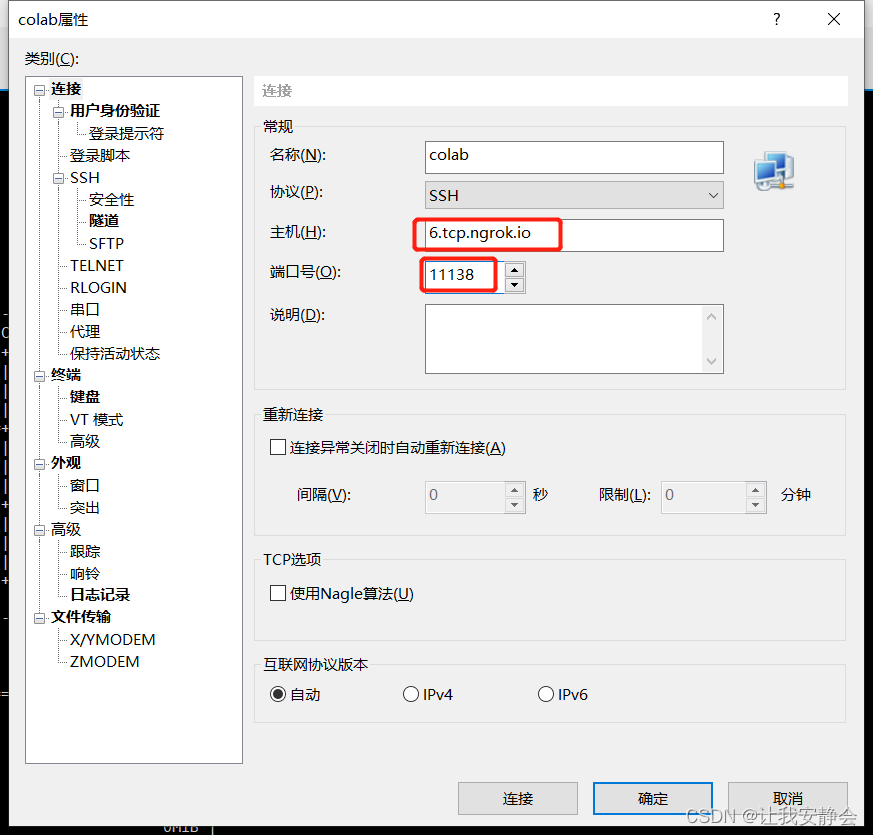Image resolution: width=873 pixels, height=835 pixels.
Task: Select TELNET in category tree
Action: click(x=97, y=266)
